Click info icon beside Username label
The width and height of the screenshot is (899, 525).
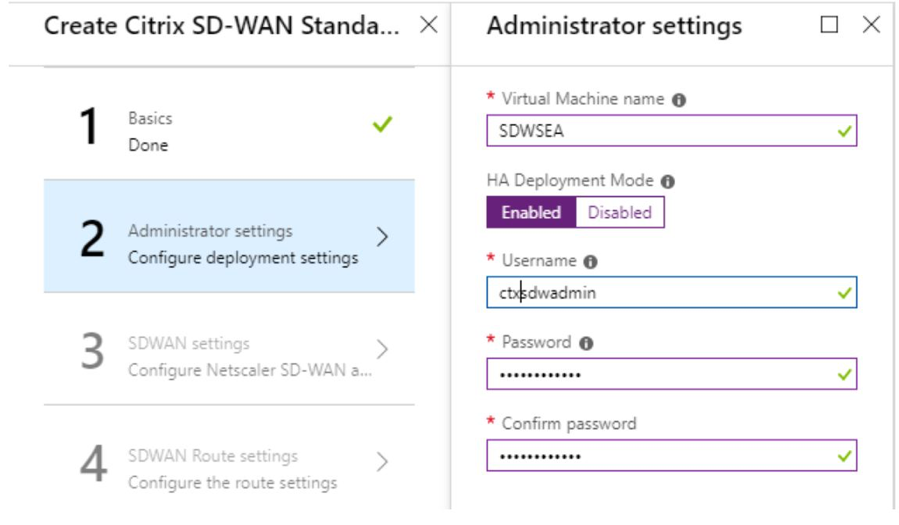point(591,262)
